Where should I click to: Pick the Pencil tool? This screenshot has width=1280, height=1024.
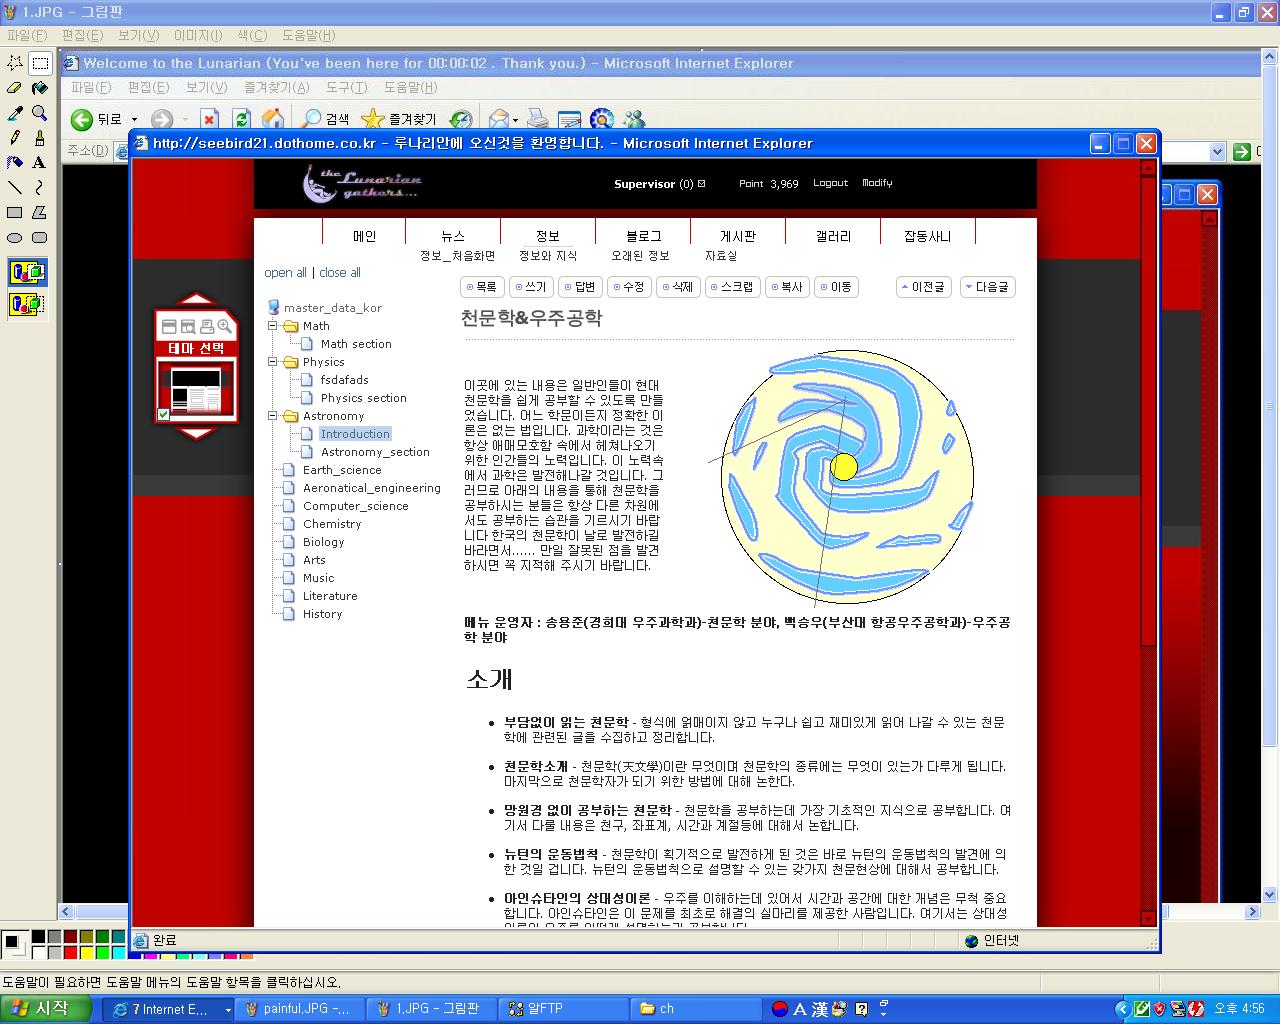[x=15, y=138]
